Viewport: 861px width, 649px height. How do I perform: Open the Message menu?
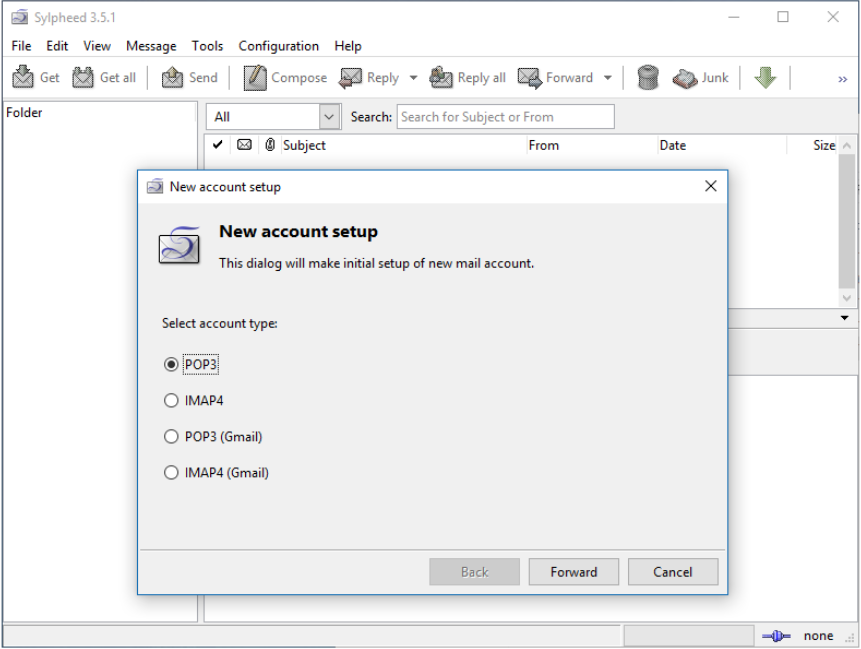(x=151, y=46)
